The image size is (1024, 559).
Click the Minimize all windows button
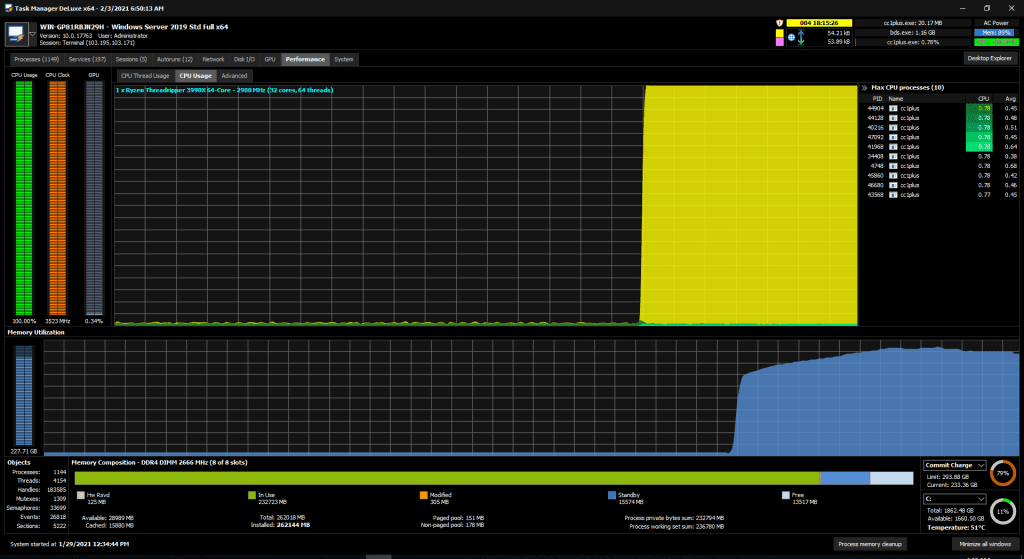tap(985, 544)
